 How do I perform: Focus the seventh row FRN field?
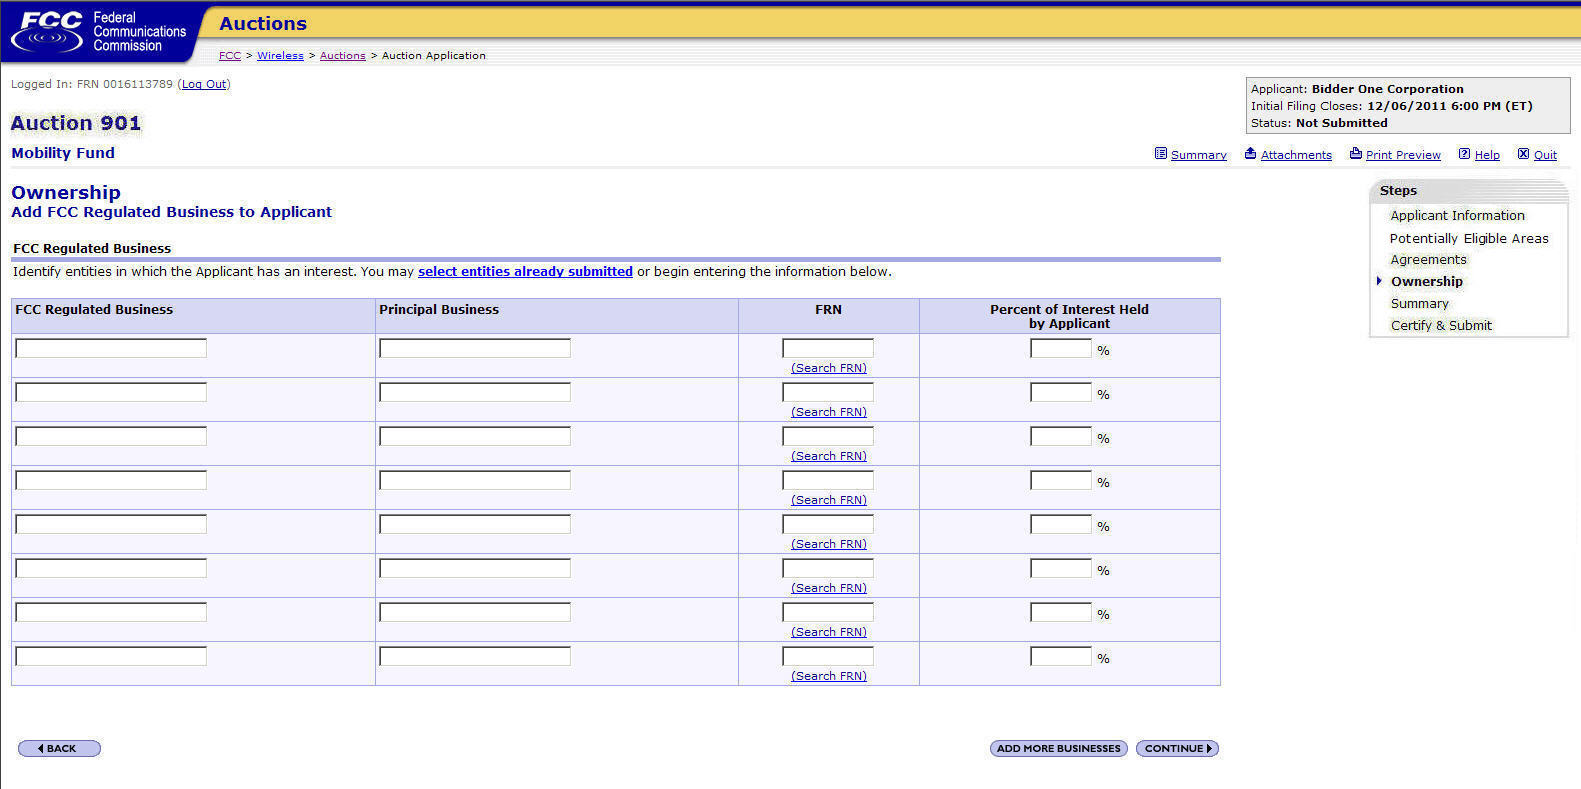tap(828, 612)
